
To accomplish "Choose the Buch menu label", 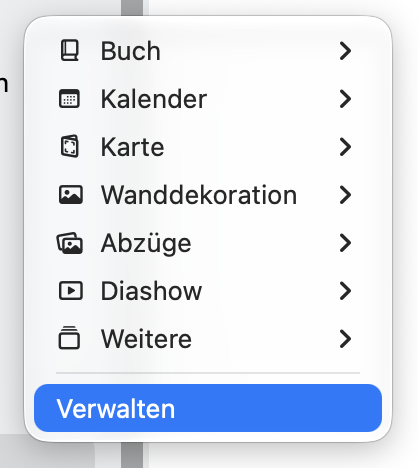I will pyautogui.click(x=131, y=51).
